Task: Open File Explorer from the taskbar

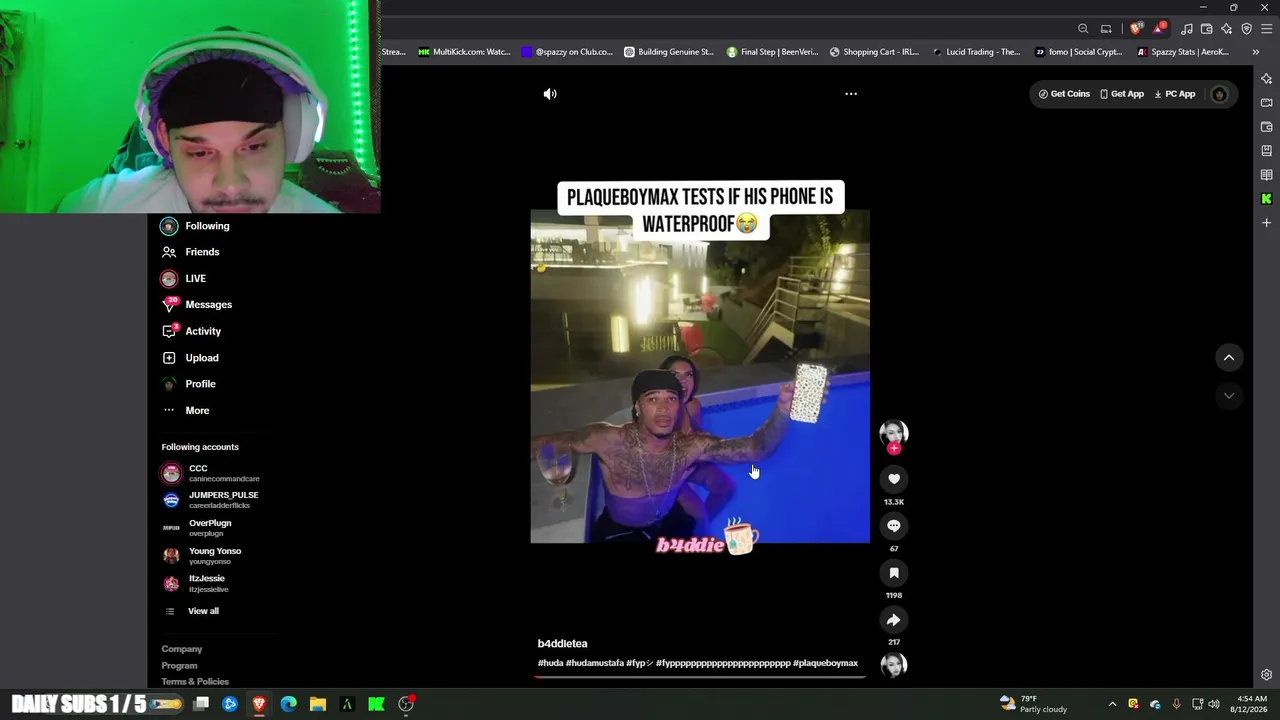Action: (318, 704)
